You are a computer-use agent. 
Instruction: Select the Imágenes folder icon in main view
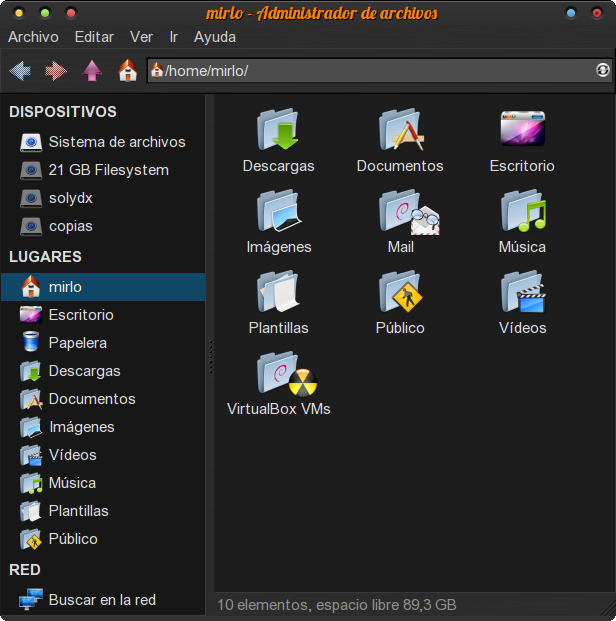pyautogui.click(x=278, y=210)
